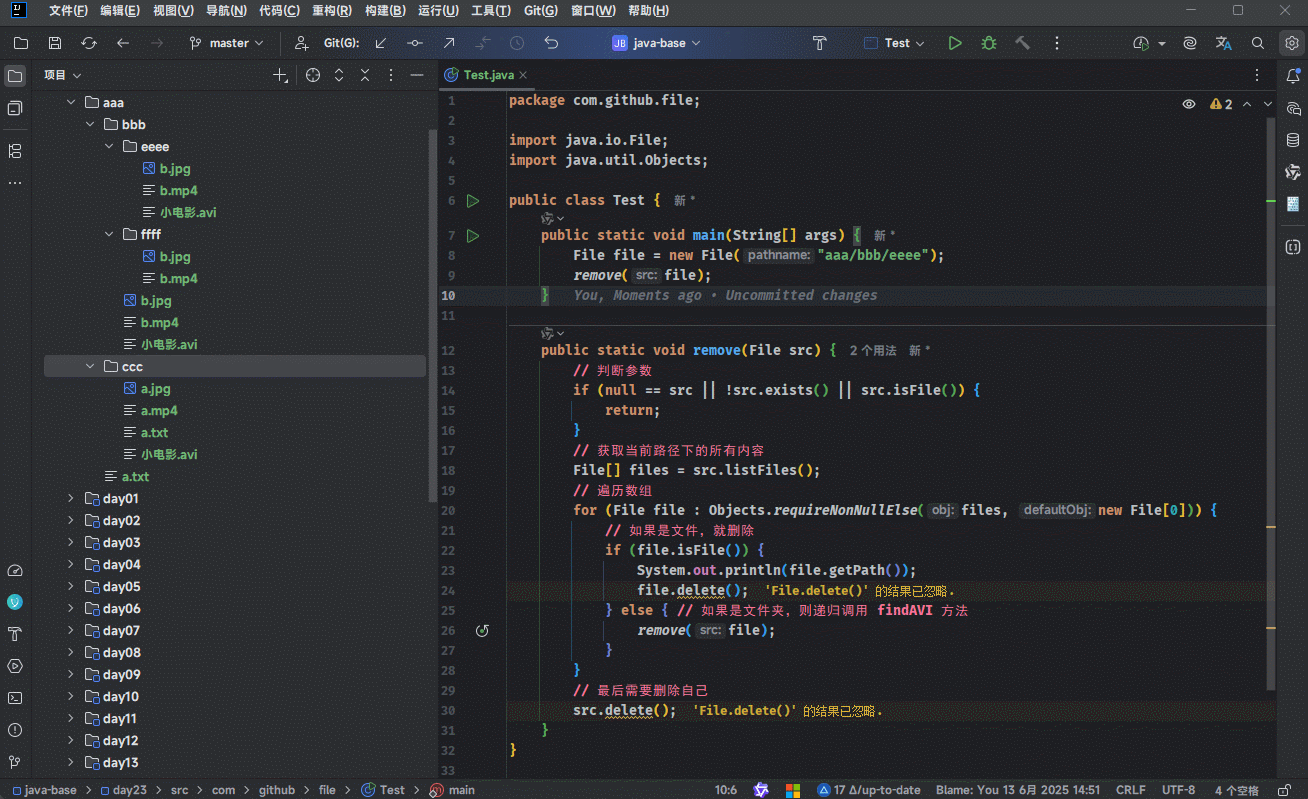This screenshot has width=1308, height=799.
Task: Open the 重构(R) menu
Action: [x=332, y=11]
